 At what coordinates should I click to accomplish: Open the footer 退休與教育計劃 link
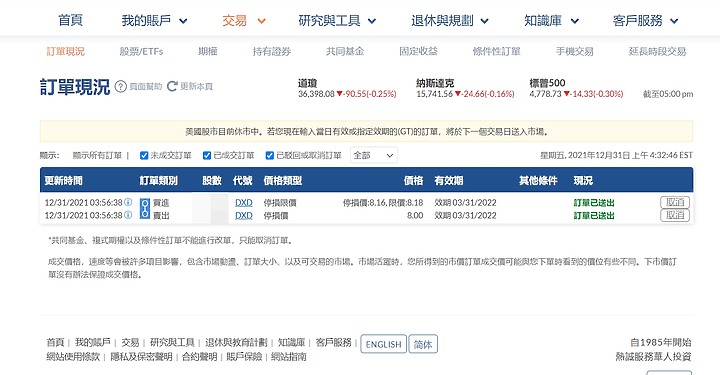[x=236, y=342]
